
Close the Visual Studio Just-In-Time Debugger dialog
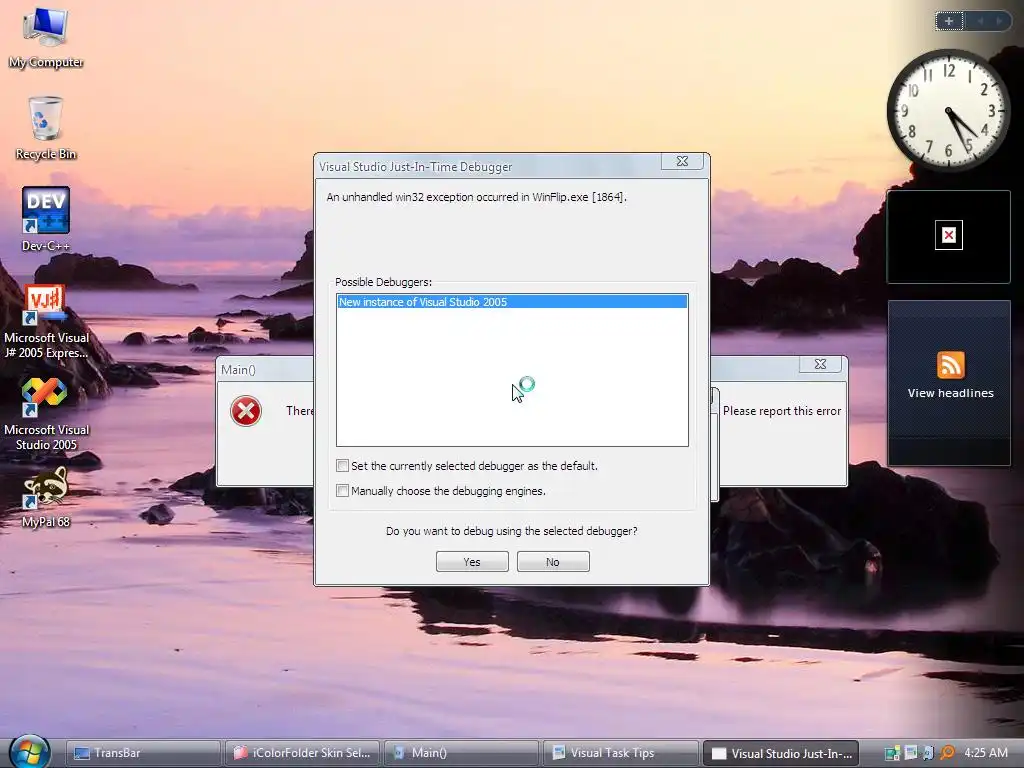682,161
